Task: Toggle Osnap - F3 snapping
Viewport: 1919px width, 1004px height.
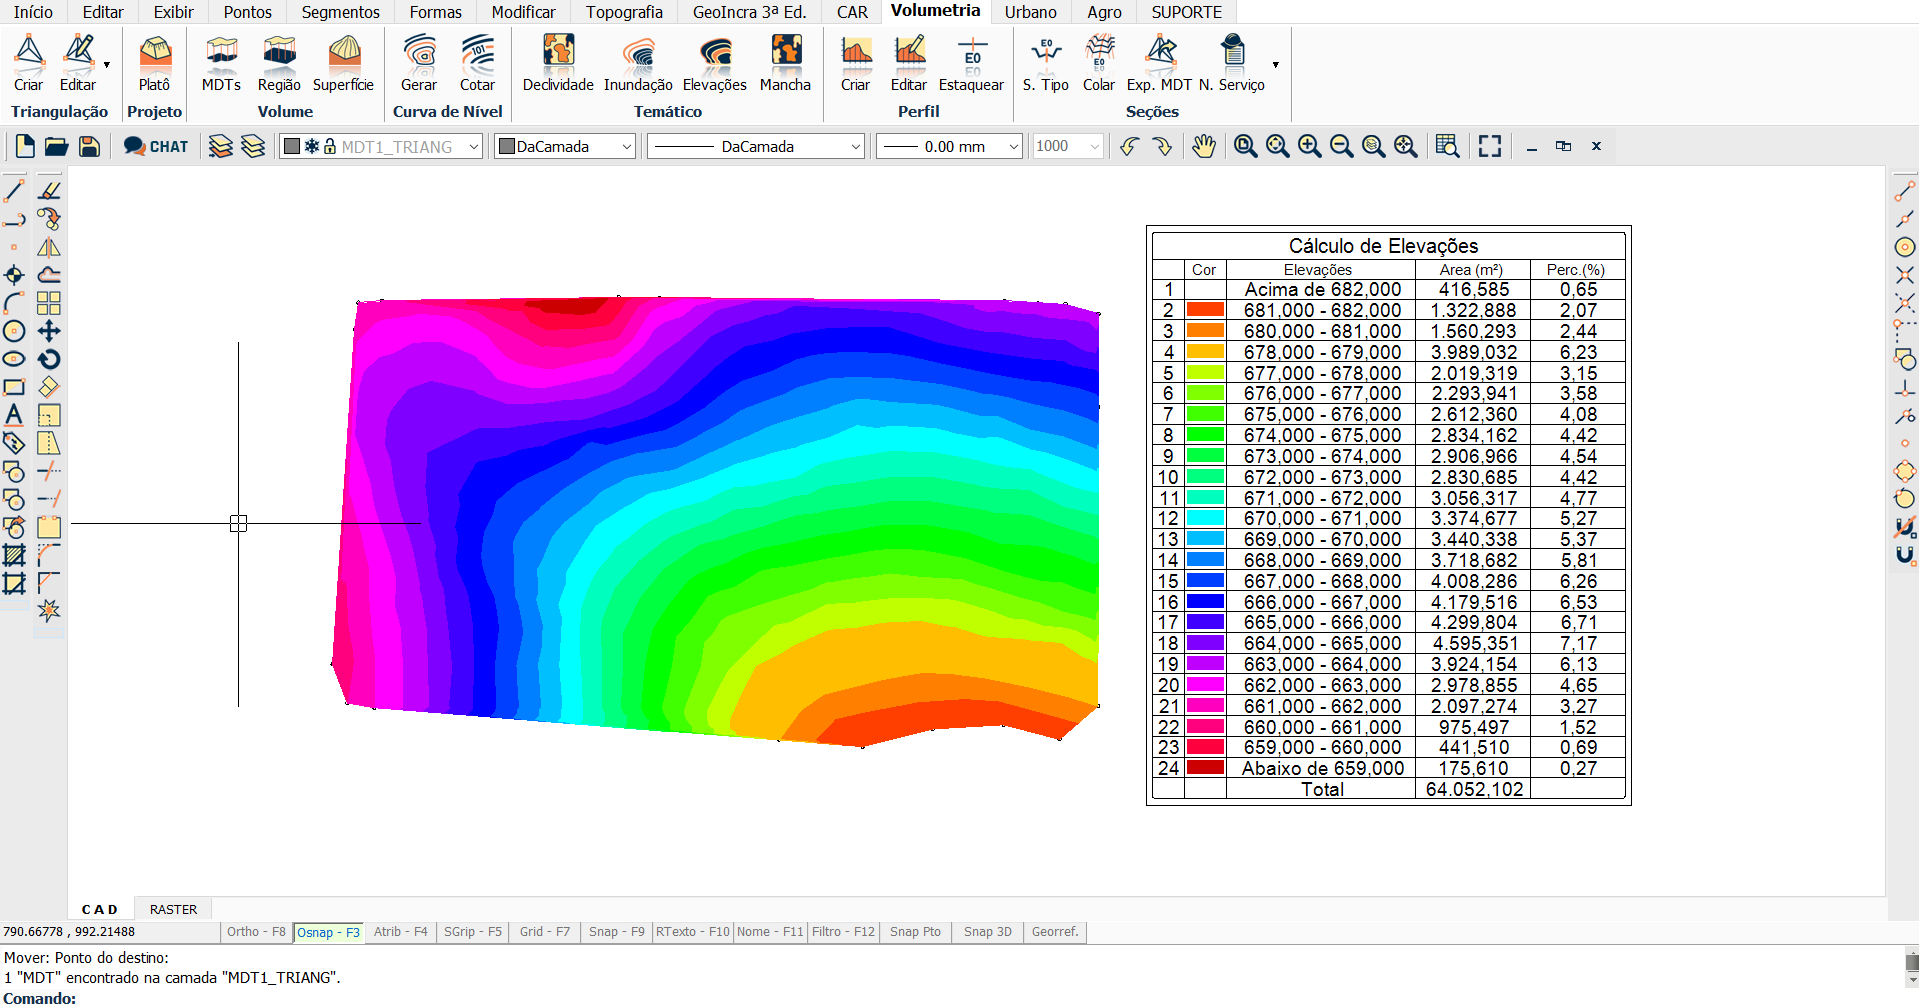Action: (328, 932)
